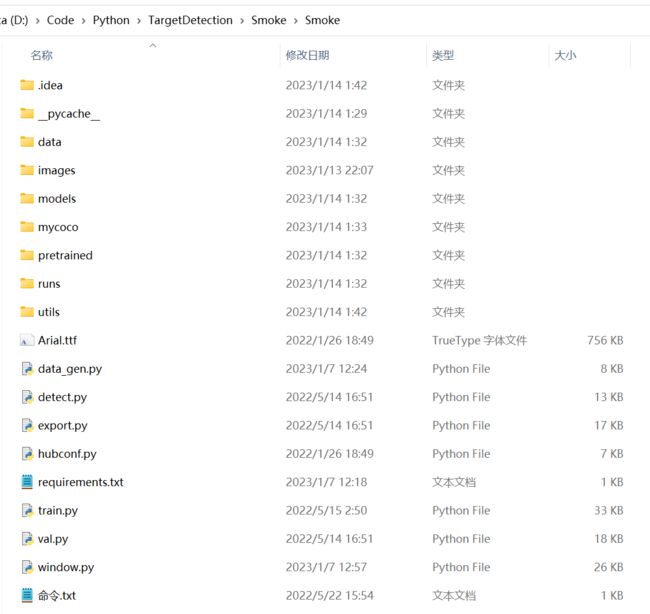The height and width of the screenshot is (614, 650).
Task: Click the date '2022/5/15 2:50' of train.py
Action: [x=326, y=510]
